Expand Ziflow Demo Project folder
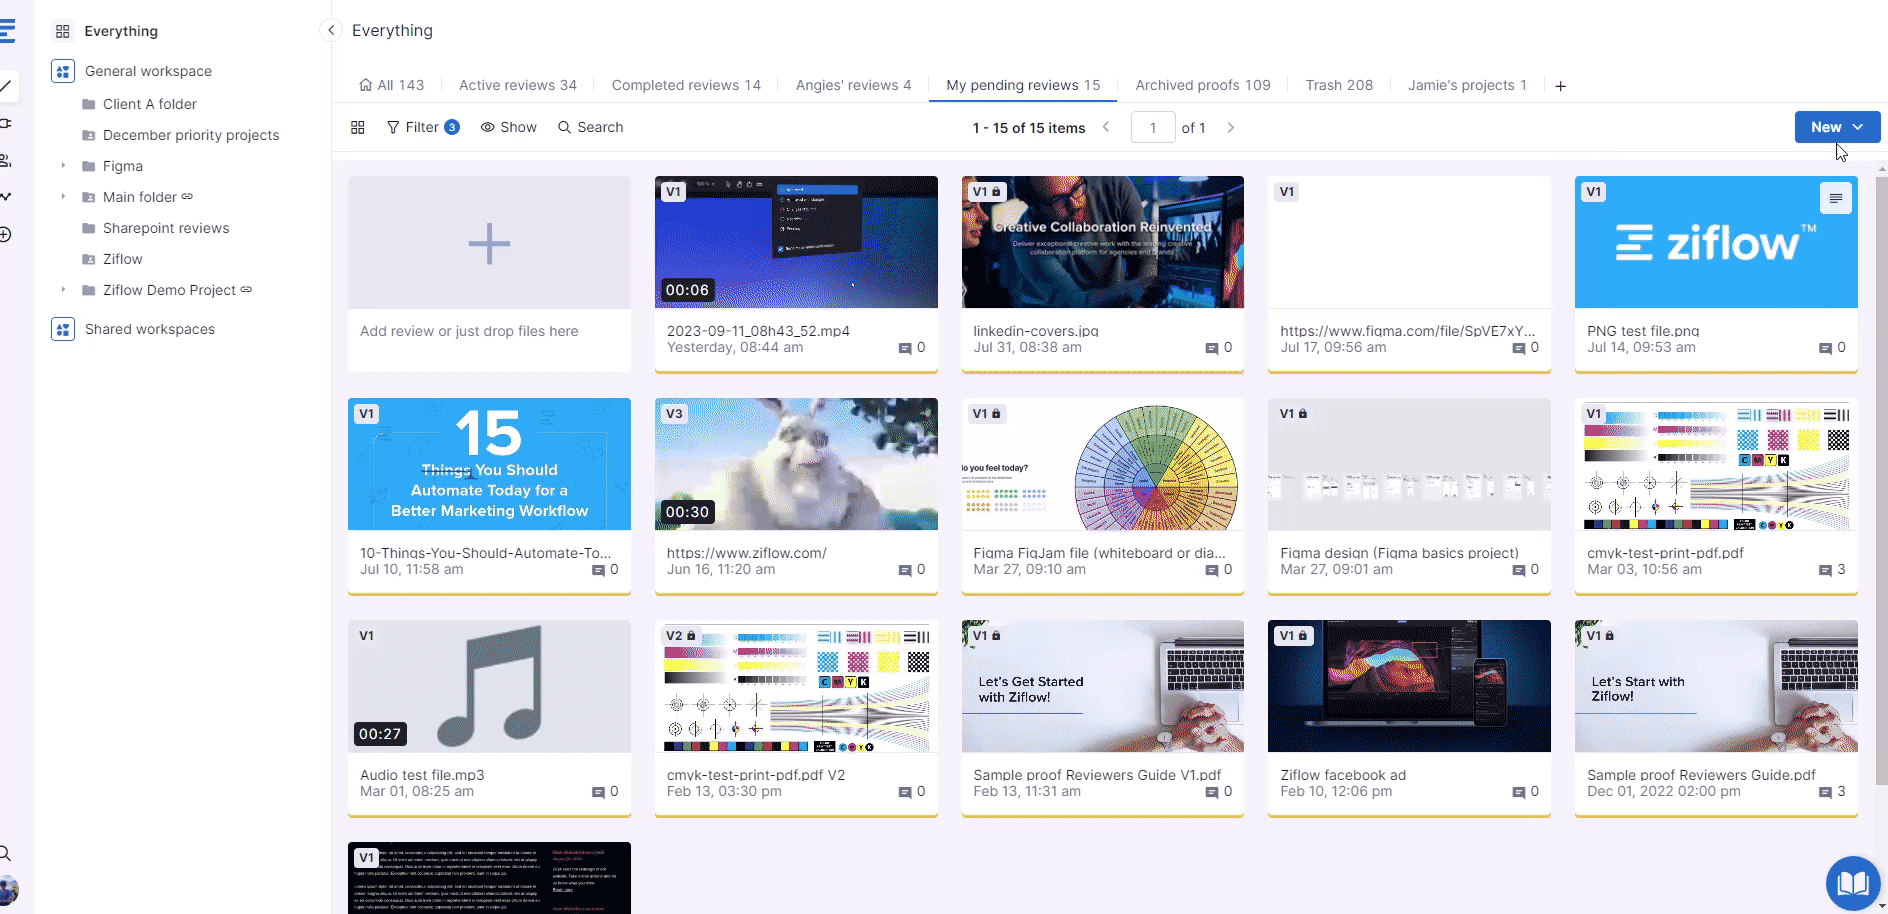This screenshot has width=1888, height=914. 63,290
